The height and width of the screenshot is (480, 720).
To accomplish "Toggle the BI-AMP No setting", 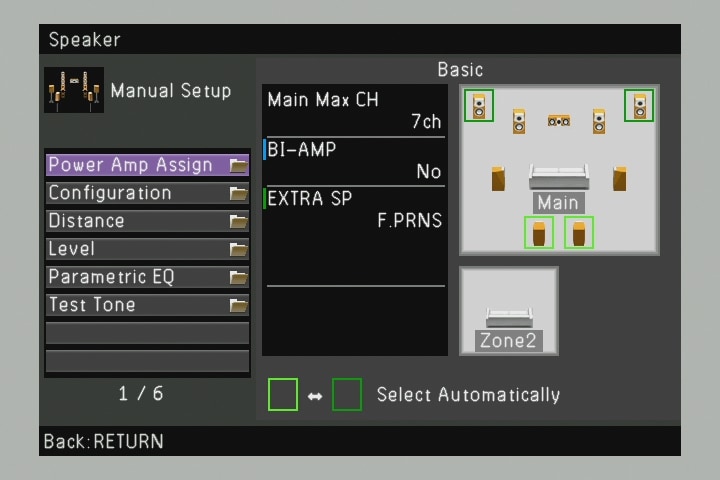I will click(x=354, y=161).
